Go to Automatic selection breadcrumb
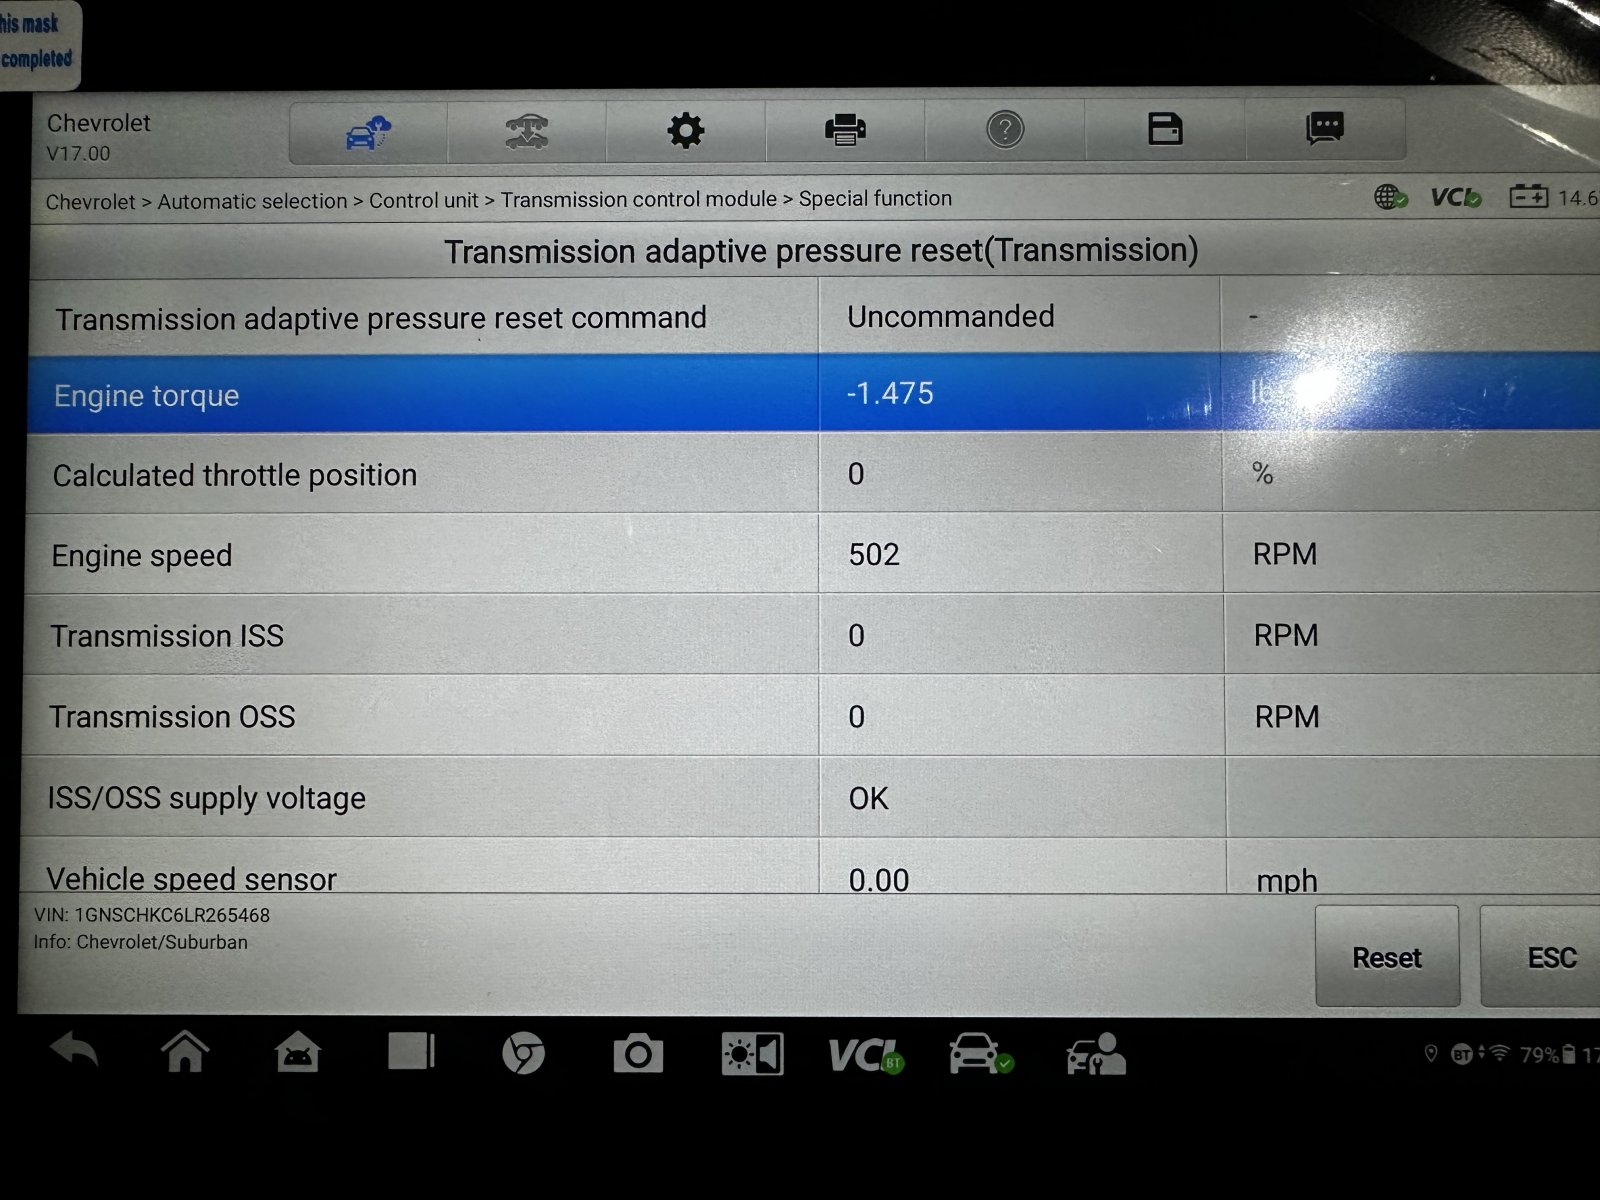 point(252,201)
